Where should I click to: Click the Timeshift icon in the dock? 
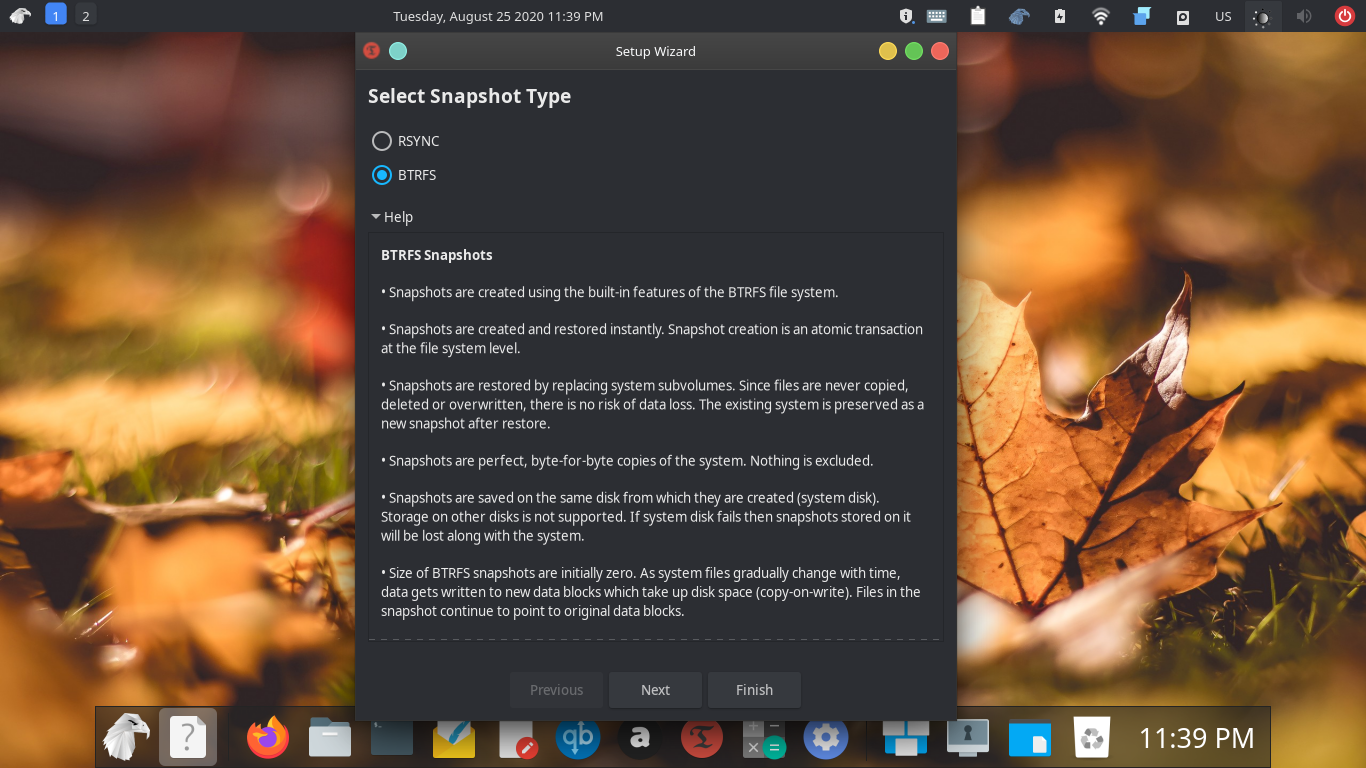[702, 739]
